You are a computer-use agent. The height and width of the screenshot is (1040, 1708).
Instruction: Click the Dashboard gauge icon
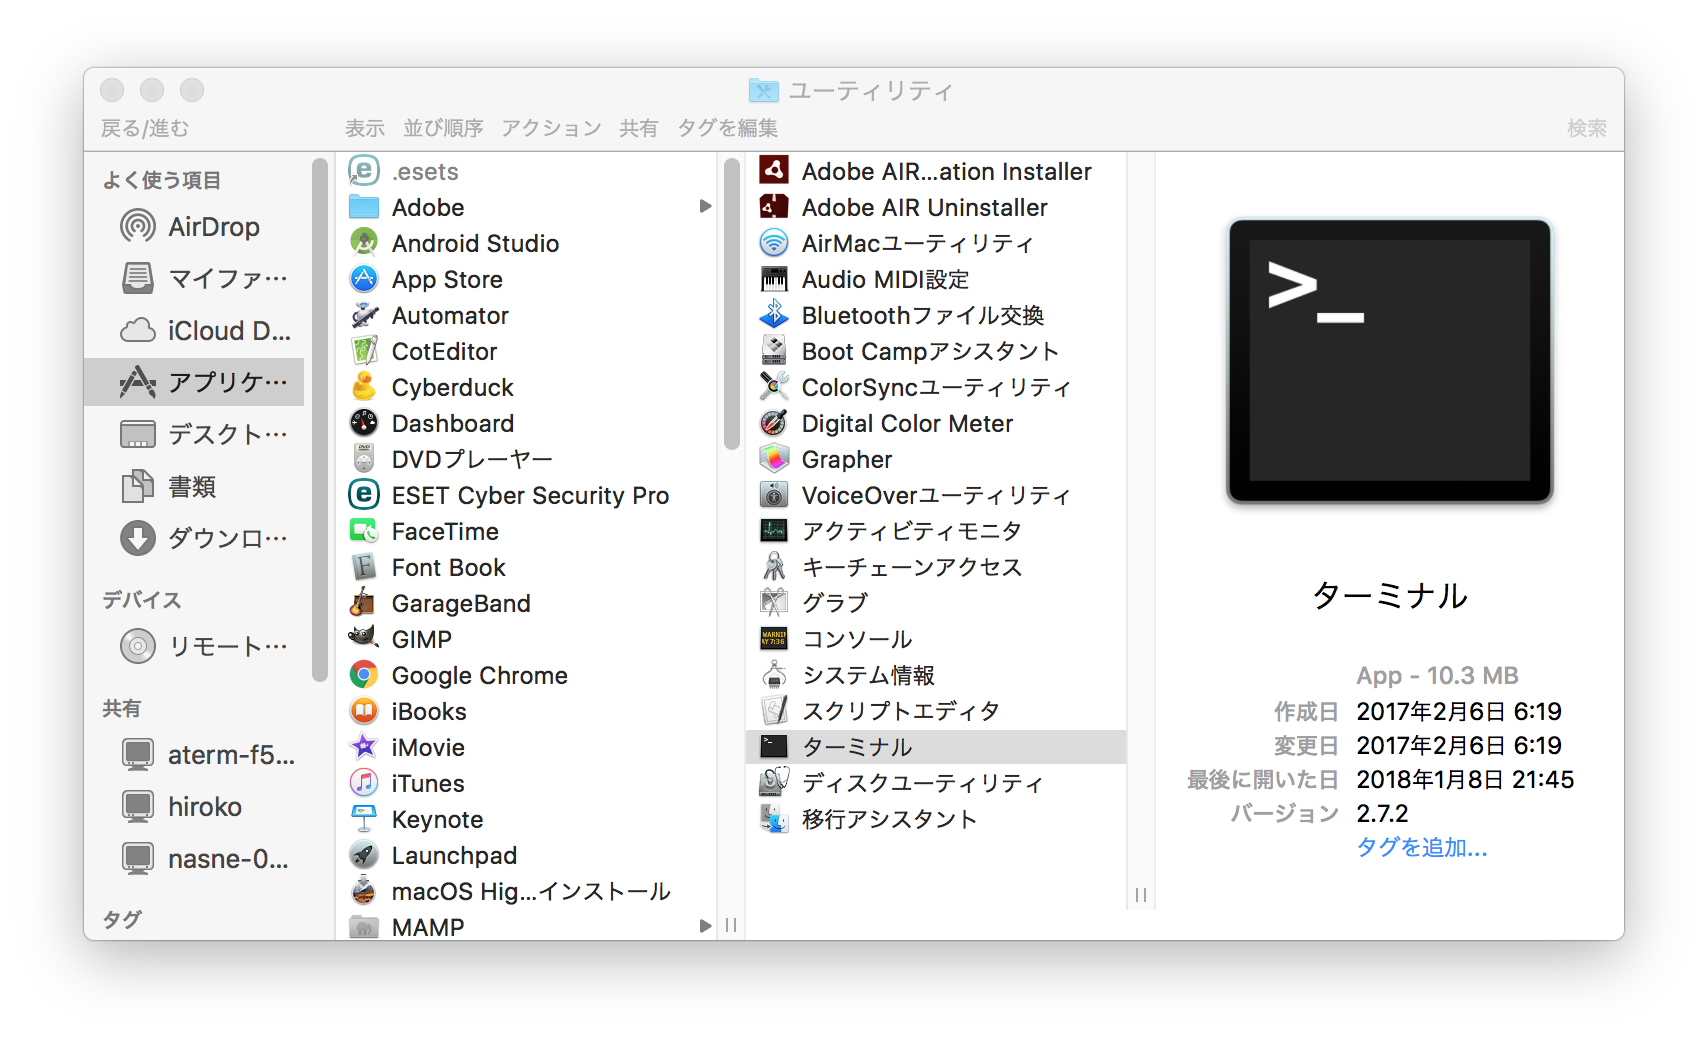pos(364,423)
